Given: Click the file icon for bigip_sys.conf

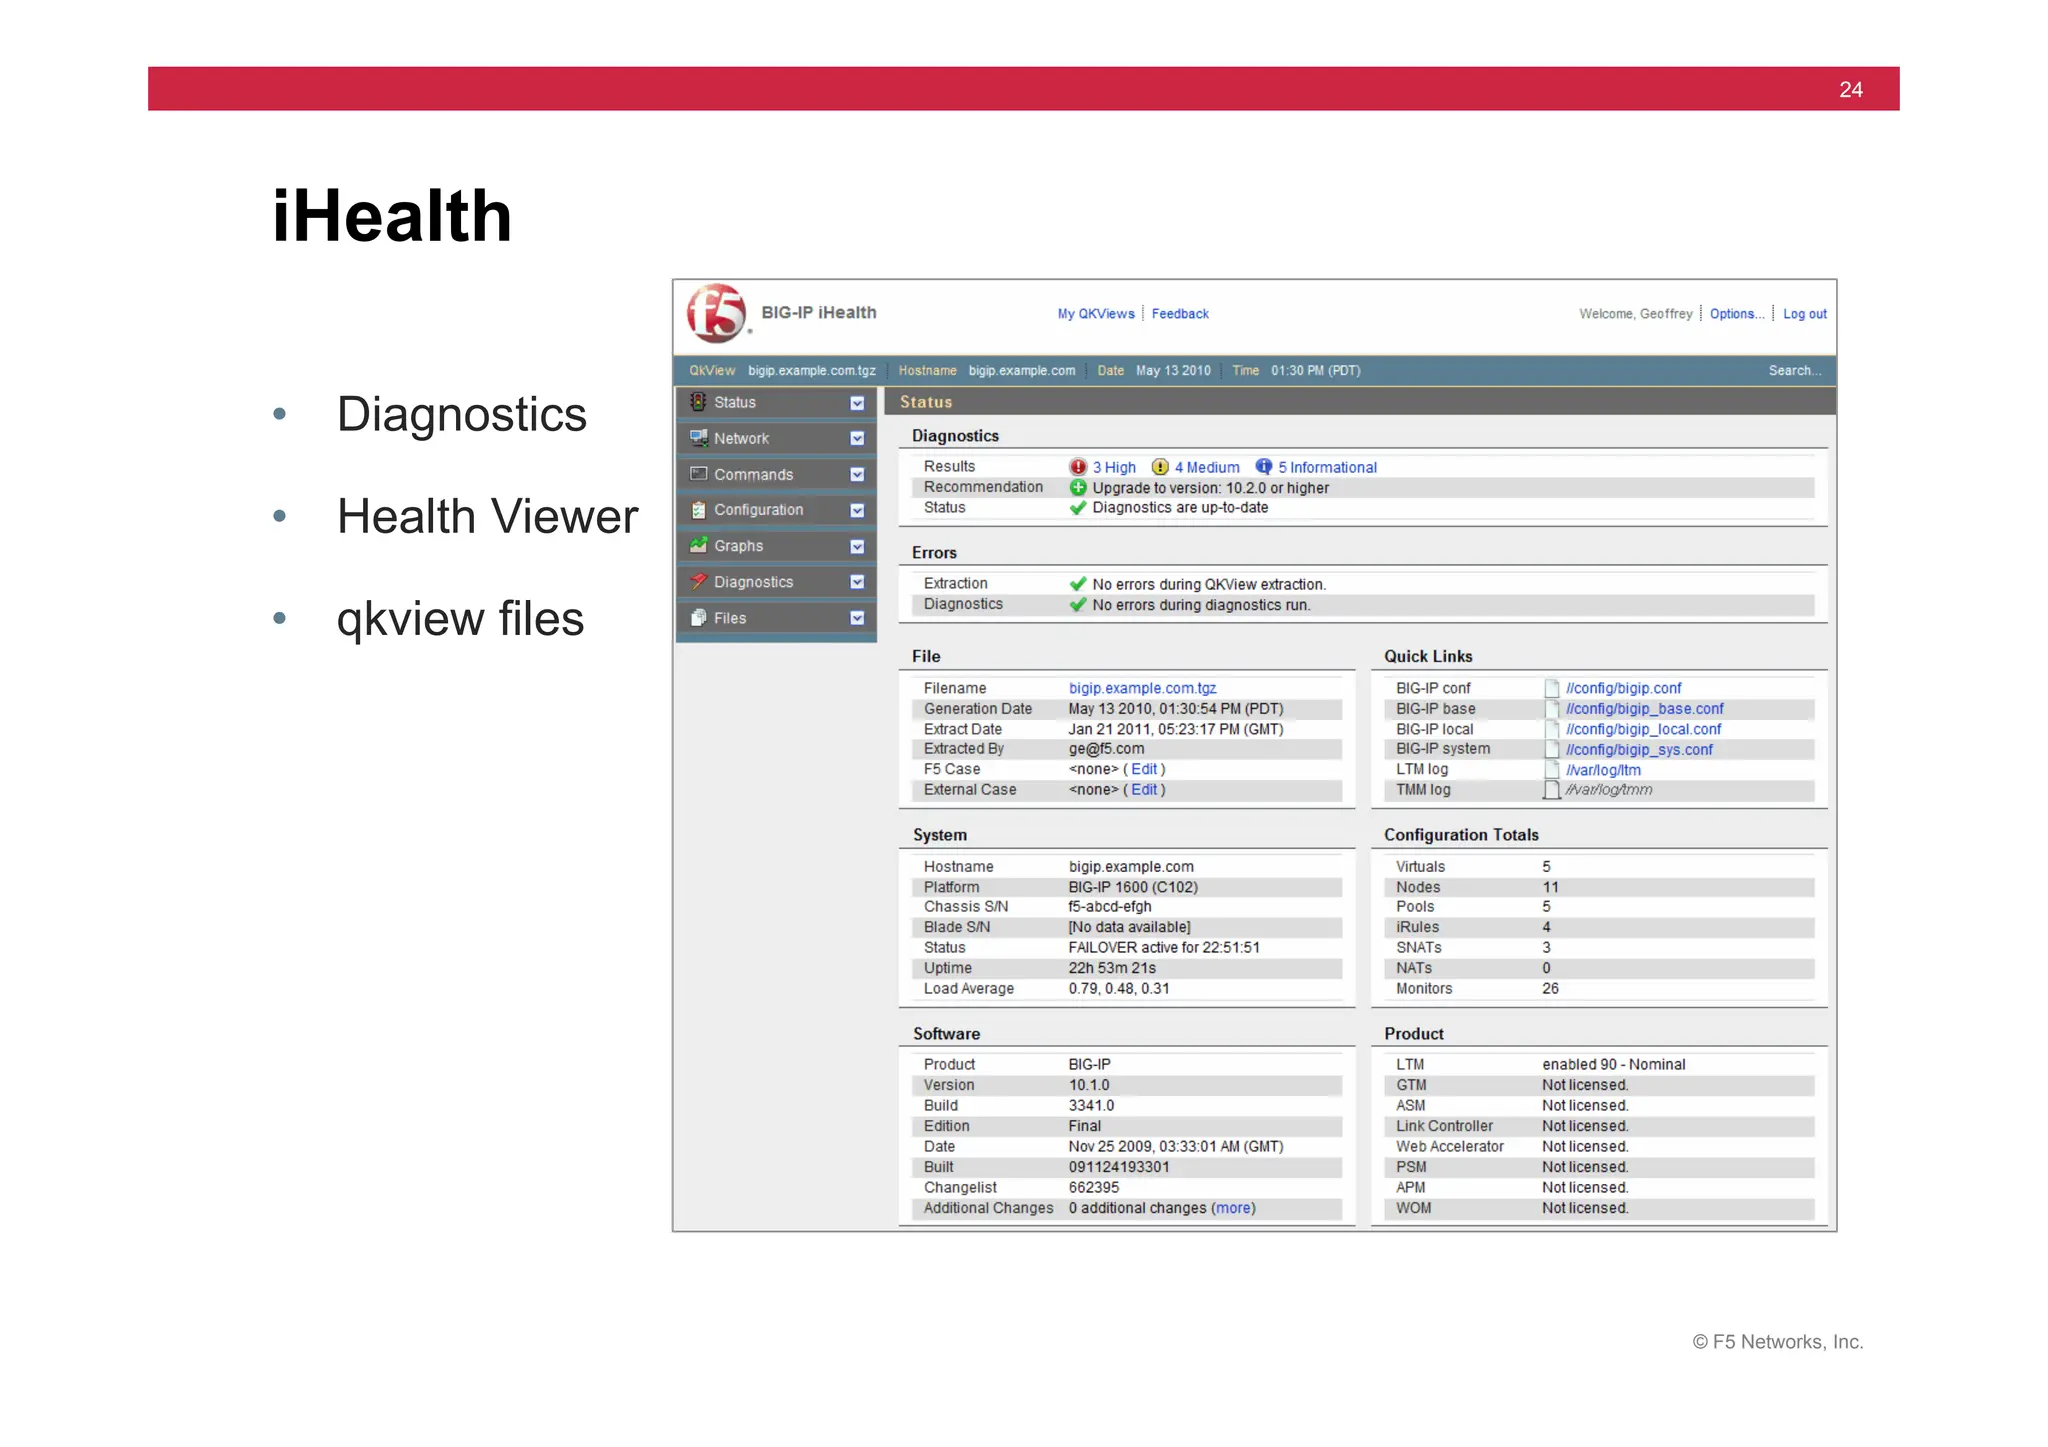Looking at the screenshot, I should pos(1552,749).
